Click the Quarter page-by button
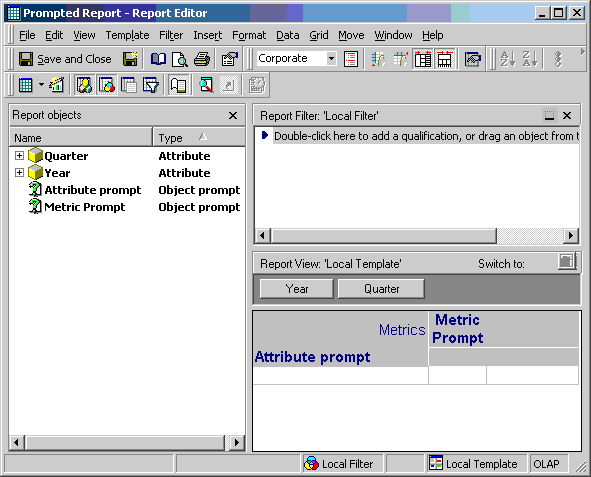This screenshot has width=591, height=477. [x=381, y=289]
